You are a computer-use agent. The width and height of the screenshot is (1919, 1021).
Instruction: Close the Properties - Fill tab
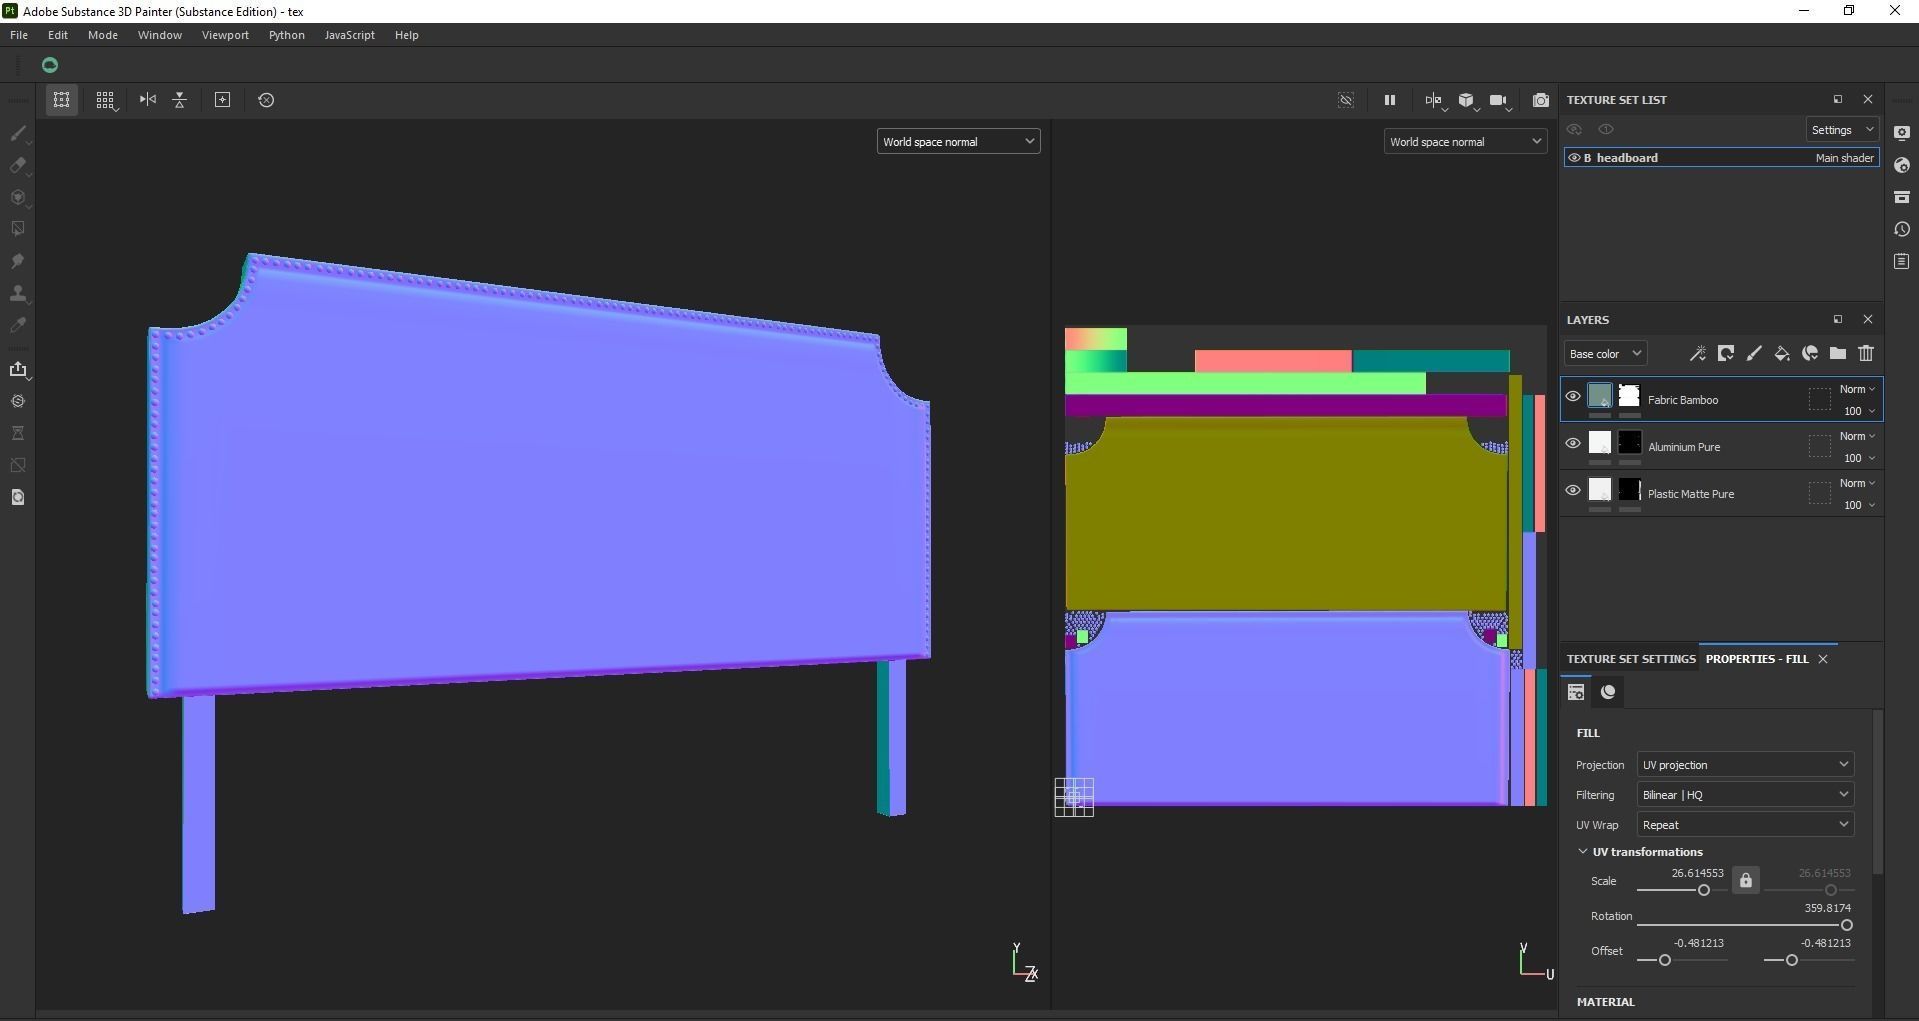(1823, 659)
